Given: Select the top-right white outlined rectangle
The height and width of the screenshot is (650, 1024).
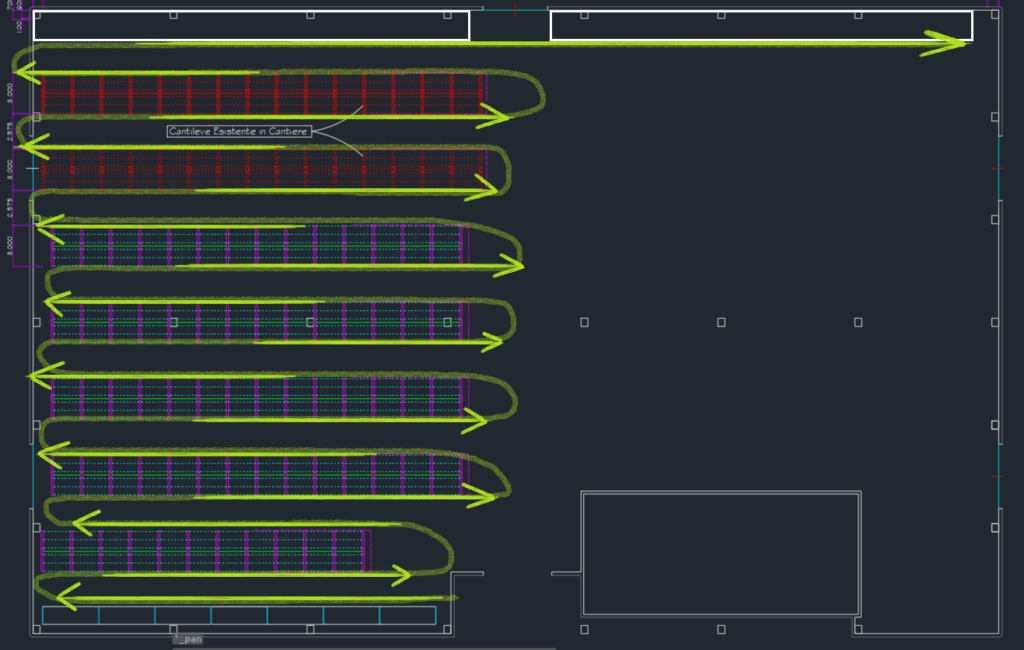Looking at the screenshot, I should (760, 26).
